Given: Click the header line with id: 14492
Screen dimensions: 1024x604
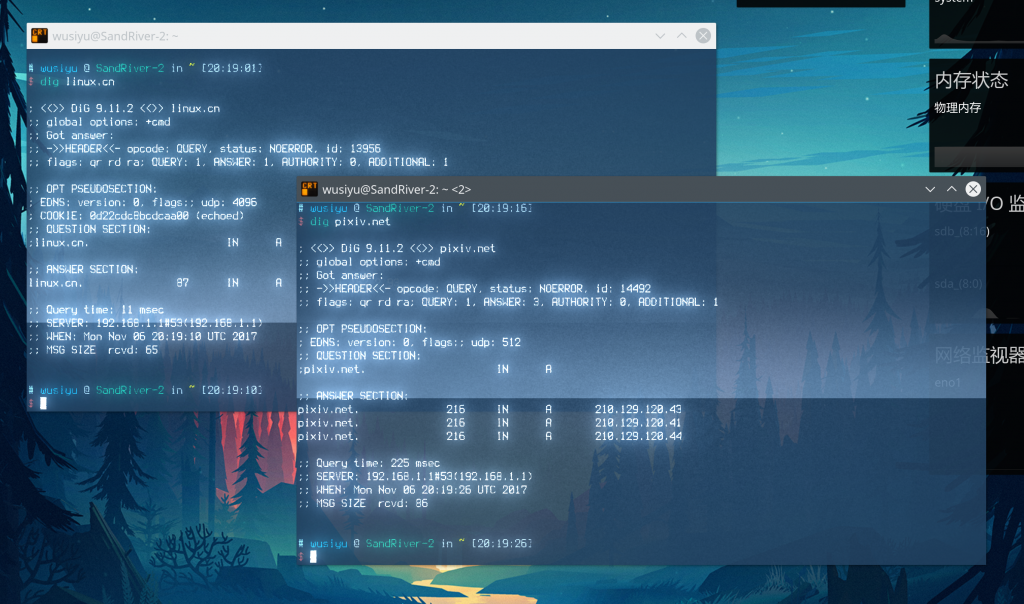Looking at the screenshot, I should [475, 289].
